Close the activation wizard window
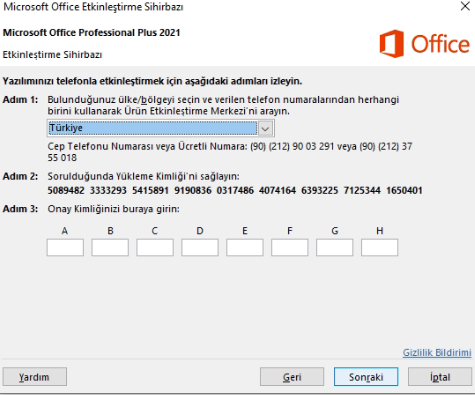 click(465, 6)
